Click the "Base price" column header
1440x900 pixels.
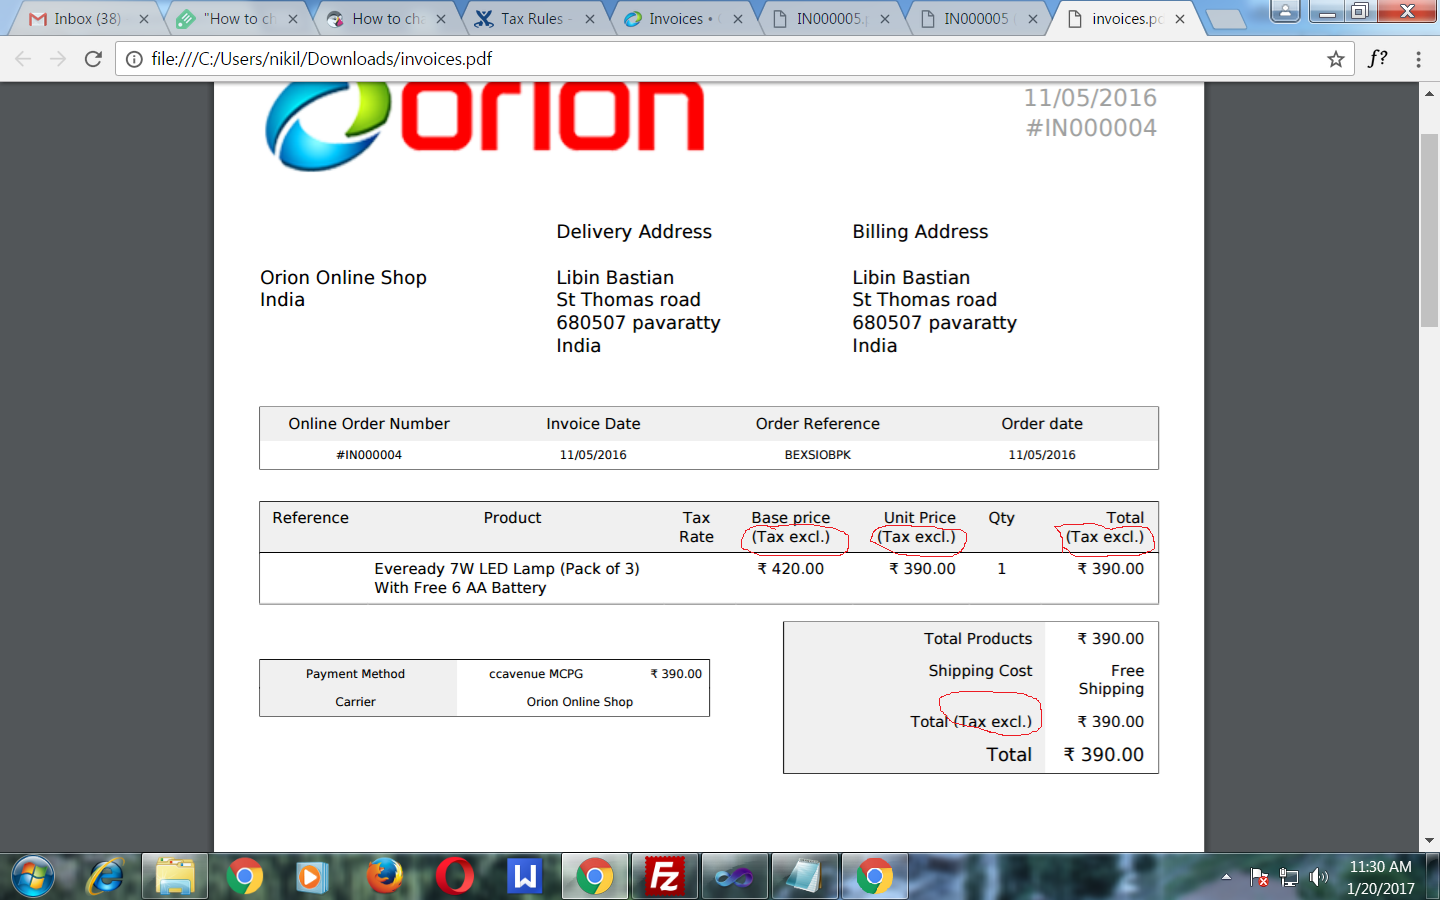(x=791, y=518)
